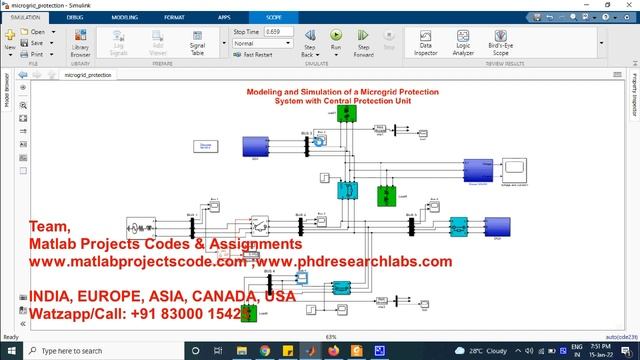Viewport: 640px width, 360px height.
Task: Undo via quick access toolbar arrow
Action: [549, 17]
